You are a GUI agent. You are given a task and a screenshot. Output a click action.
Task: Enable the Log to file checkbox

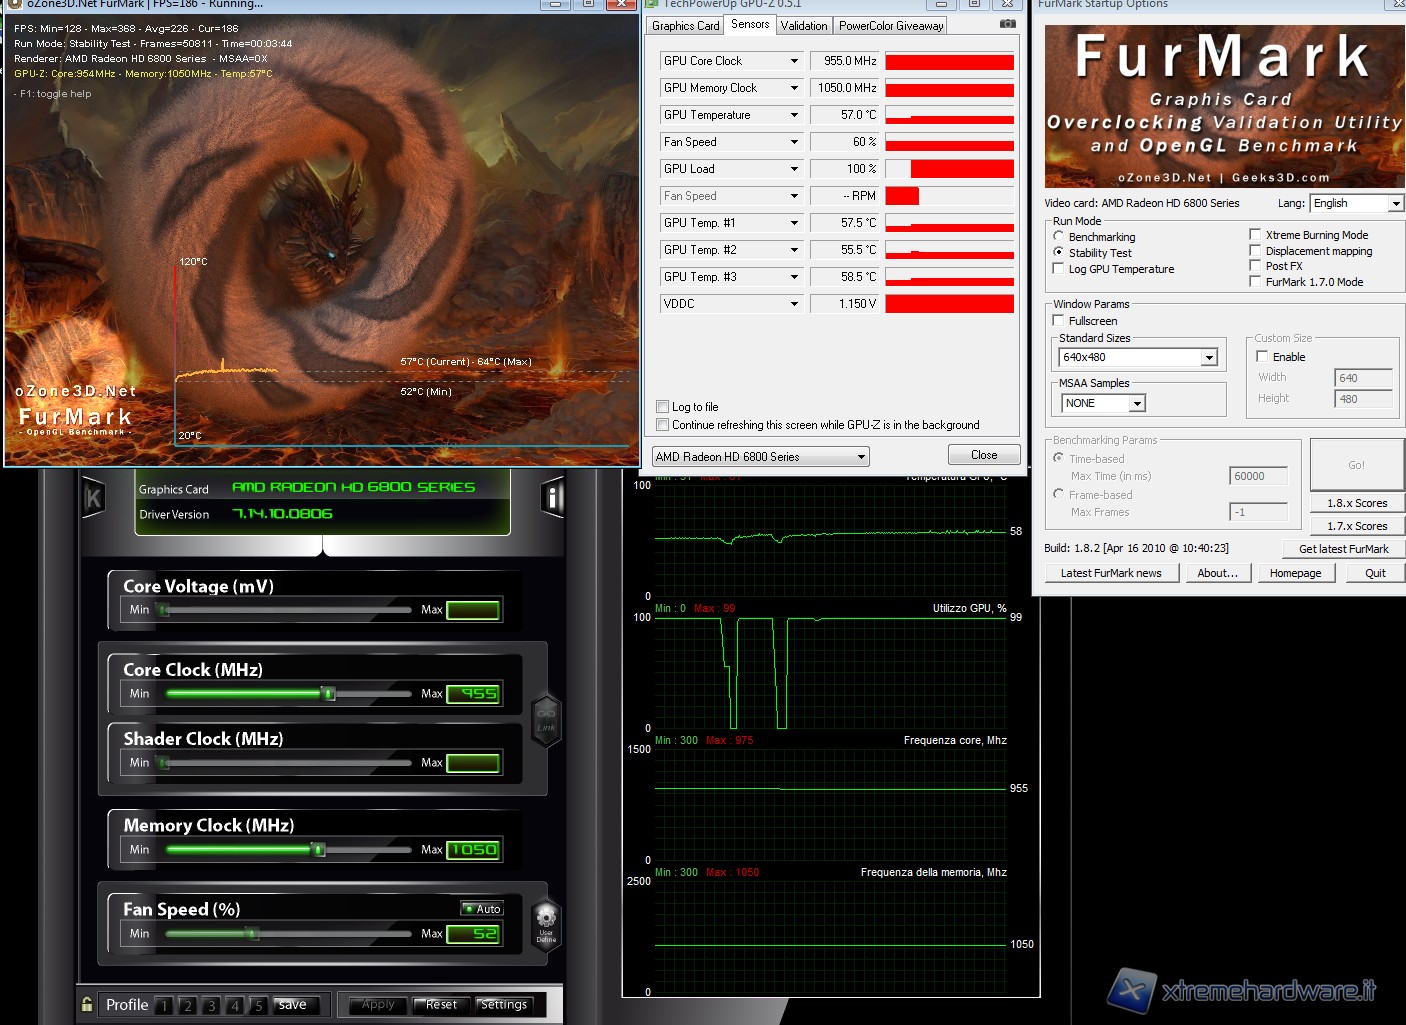(x=662, y=407)
